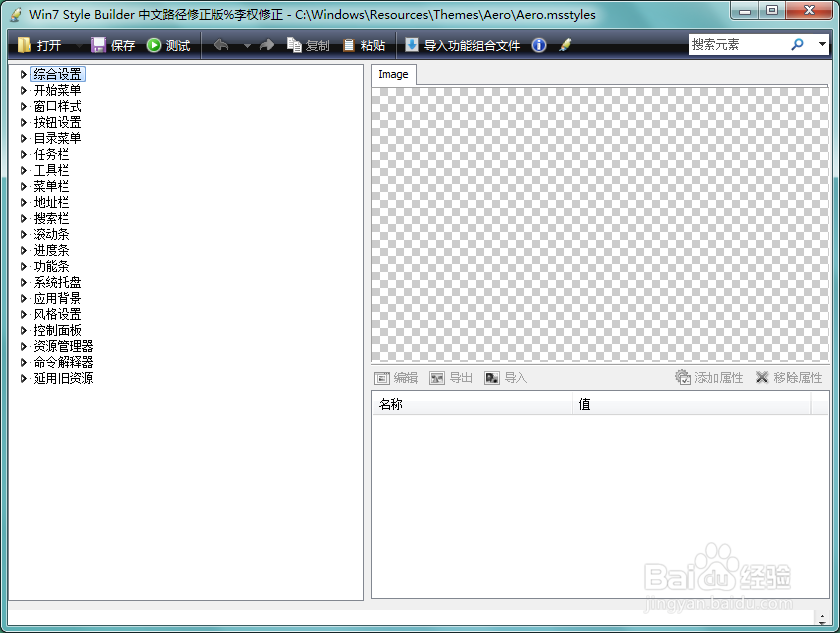Save the style with 保存
This screenshot has height=633, width=840.
point(112,46)
